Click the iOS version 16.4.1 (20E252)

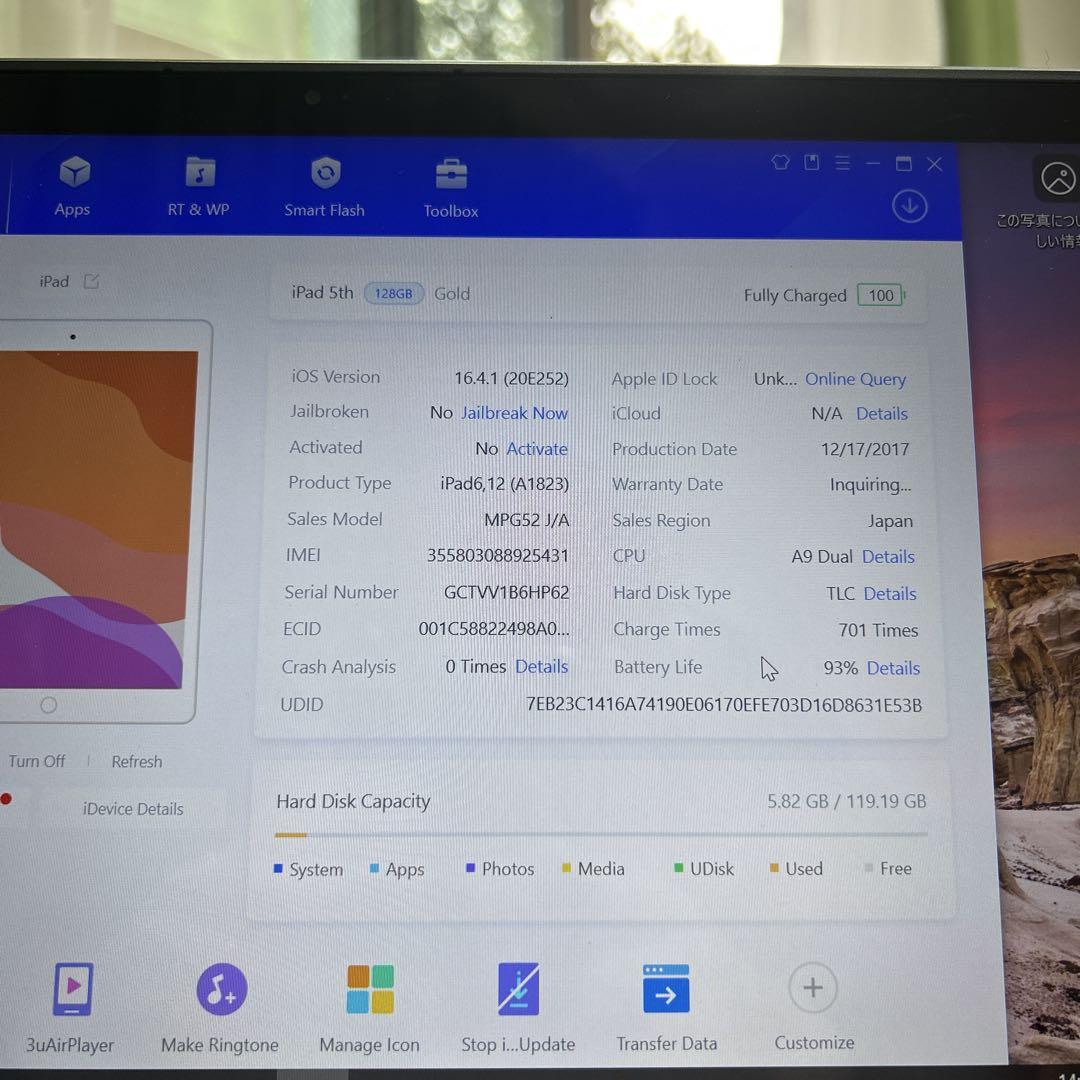[512, 378]
